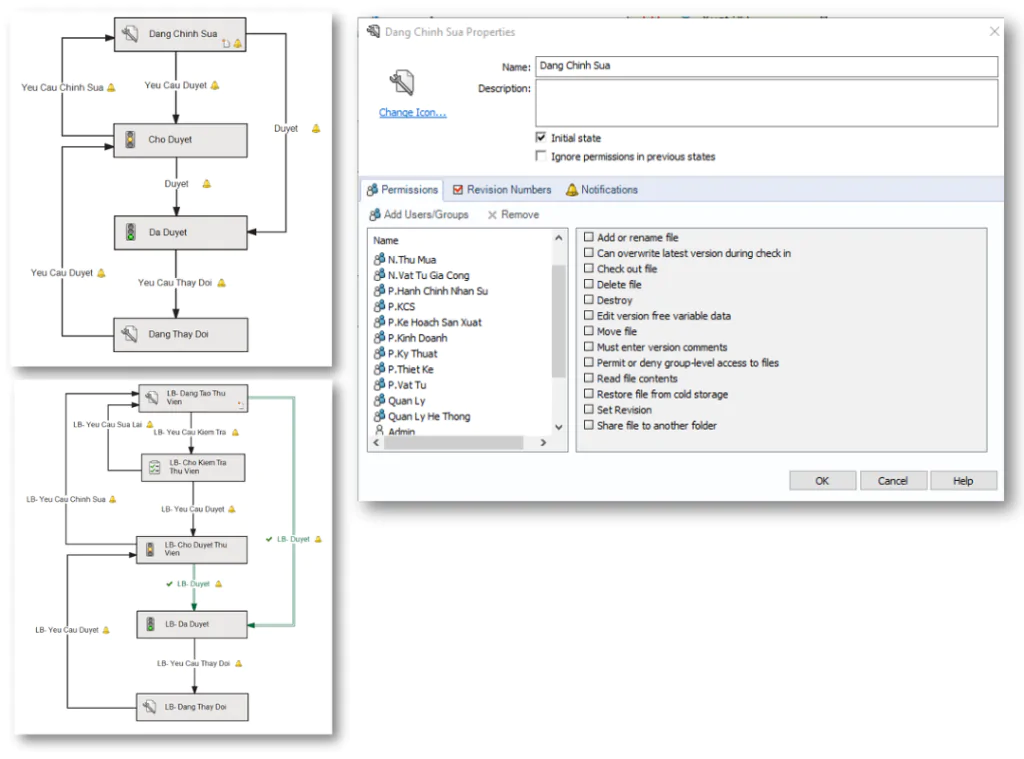The width and height of the screenshot is (1024, 759).
Task: Check Move file permission
Action: pos(589,331)
